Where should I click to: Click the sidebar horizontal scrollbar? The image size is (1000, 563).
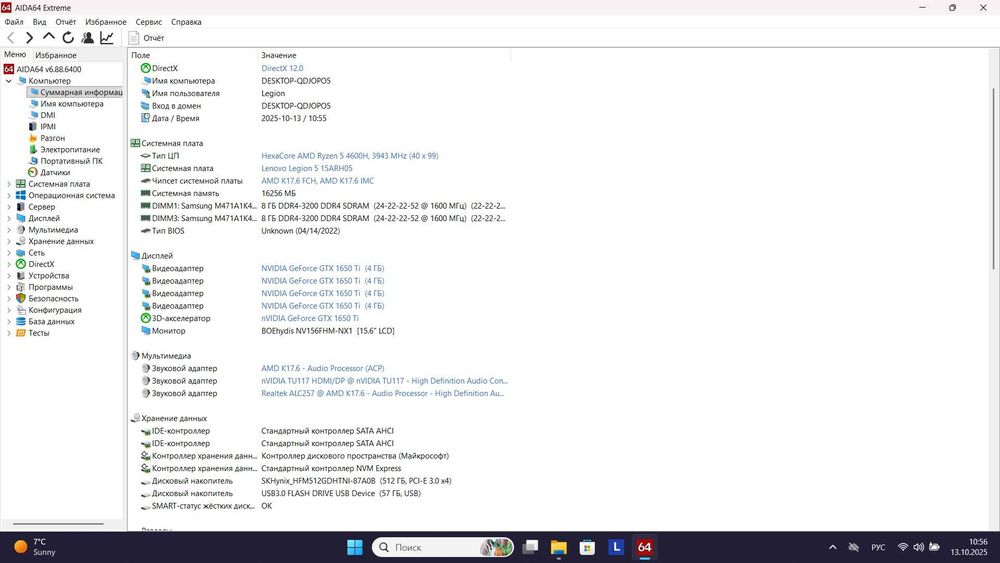[58, 524]
